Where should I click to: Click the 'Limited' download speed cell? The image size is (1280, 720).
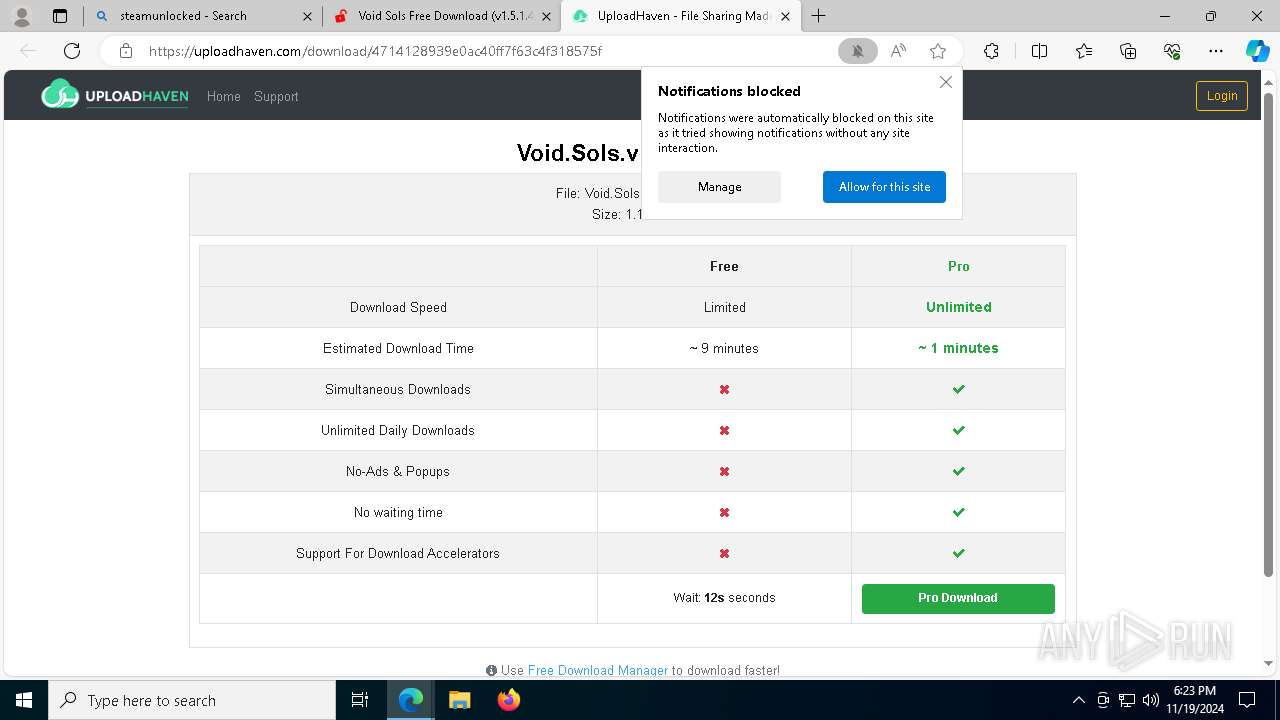pos(724,307)
